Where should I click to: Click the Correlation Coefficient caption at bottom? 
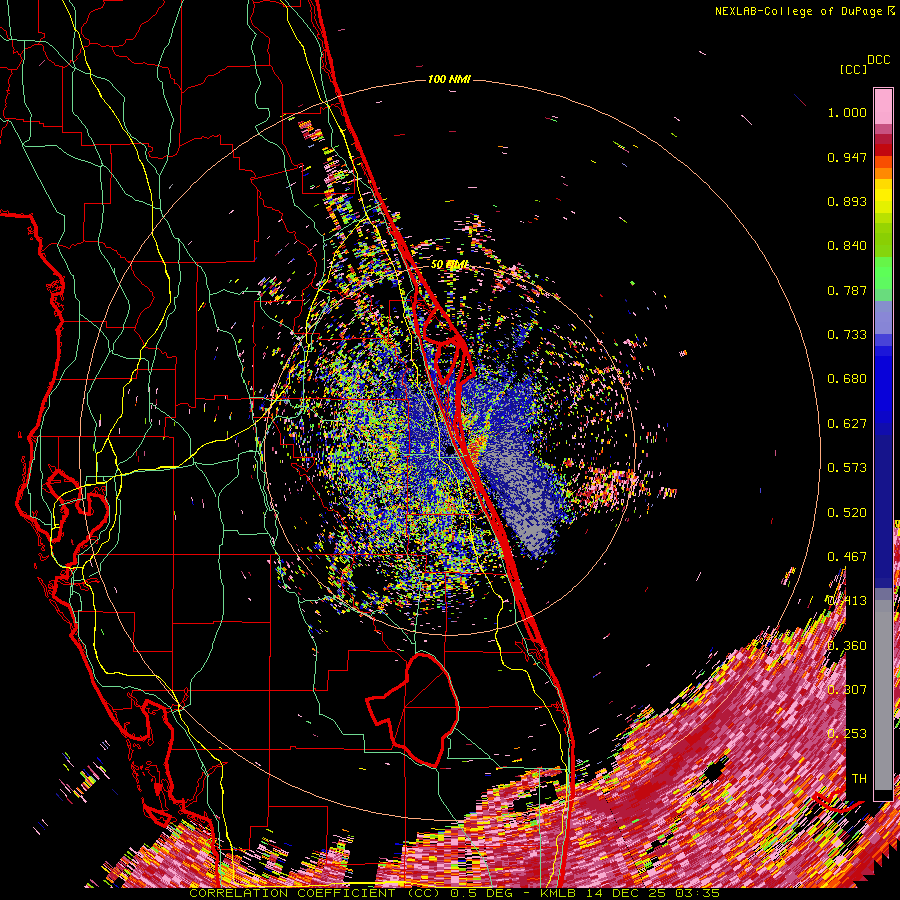454,893
